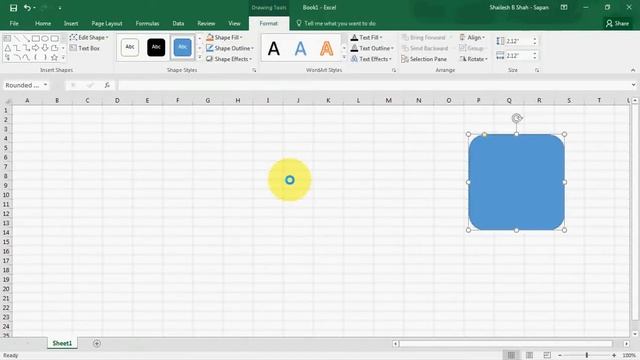Click the zoom slider handle
This screenshot has height=360, width=640.
click(587, 356)
